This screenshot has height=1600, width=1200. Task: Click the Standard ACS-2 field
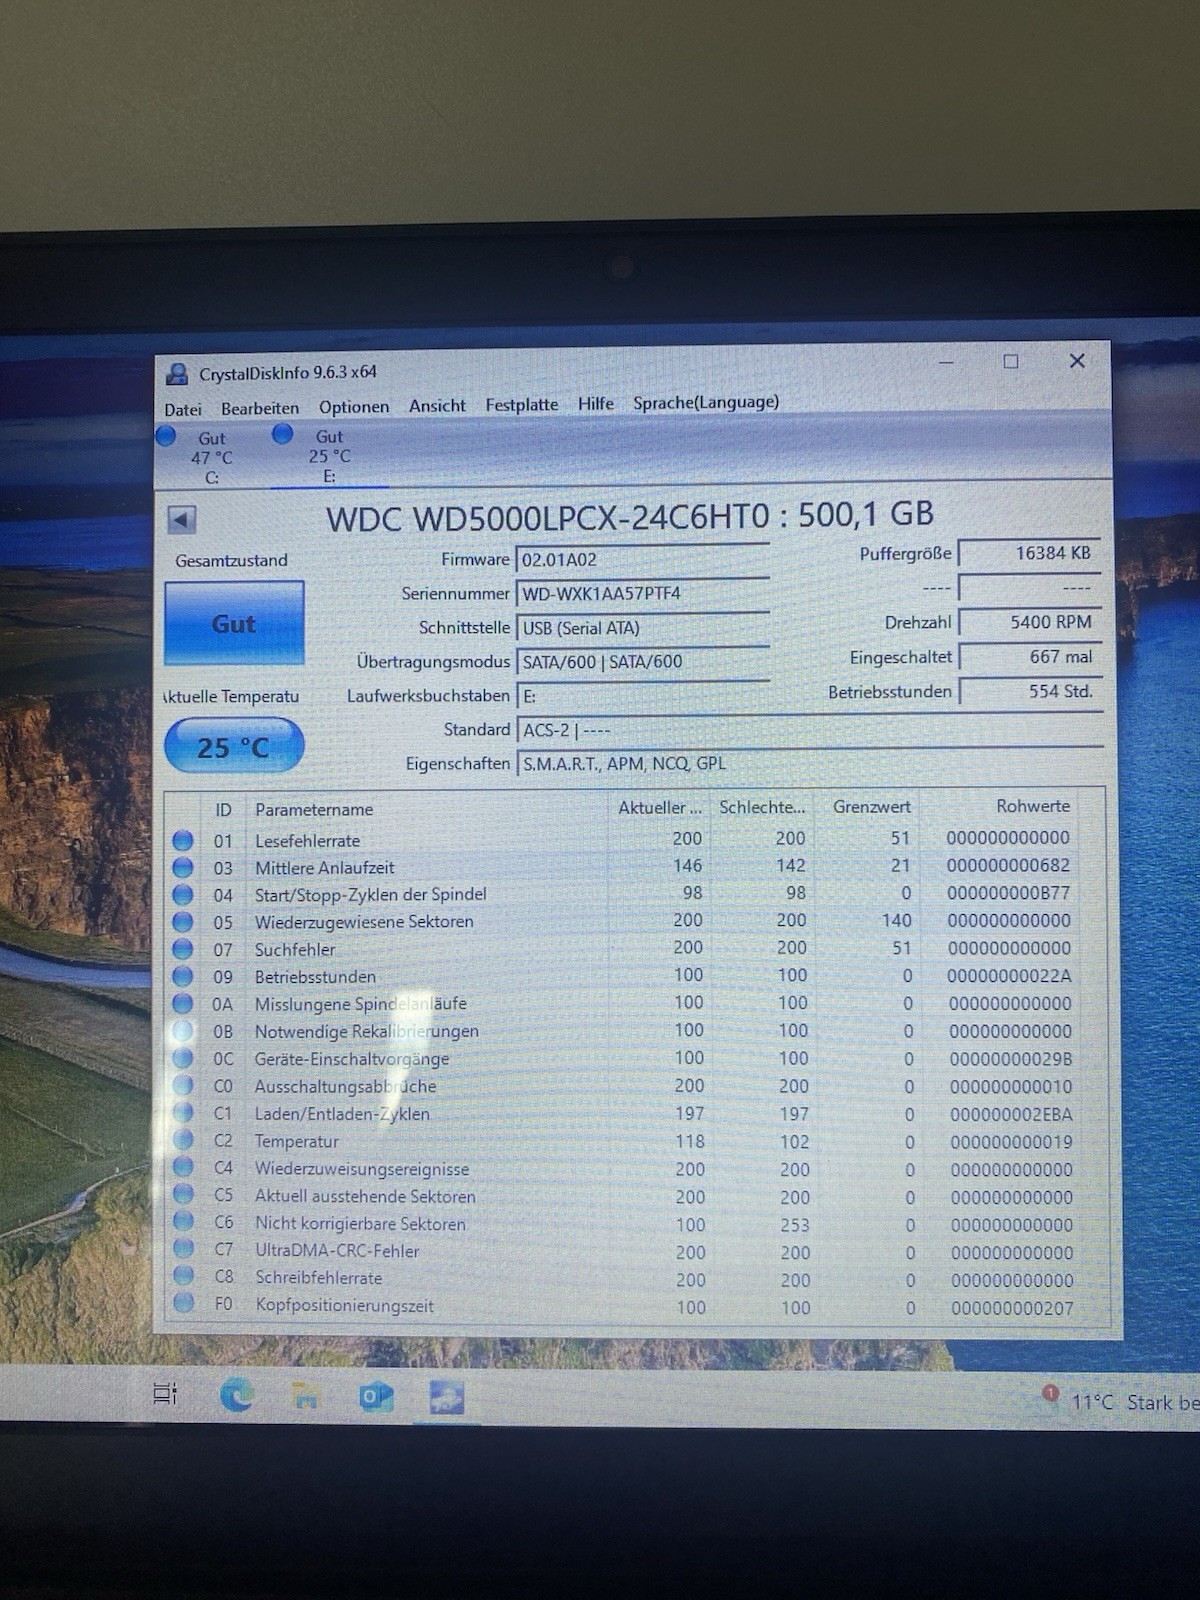tap(810, 730)
